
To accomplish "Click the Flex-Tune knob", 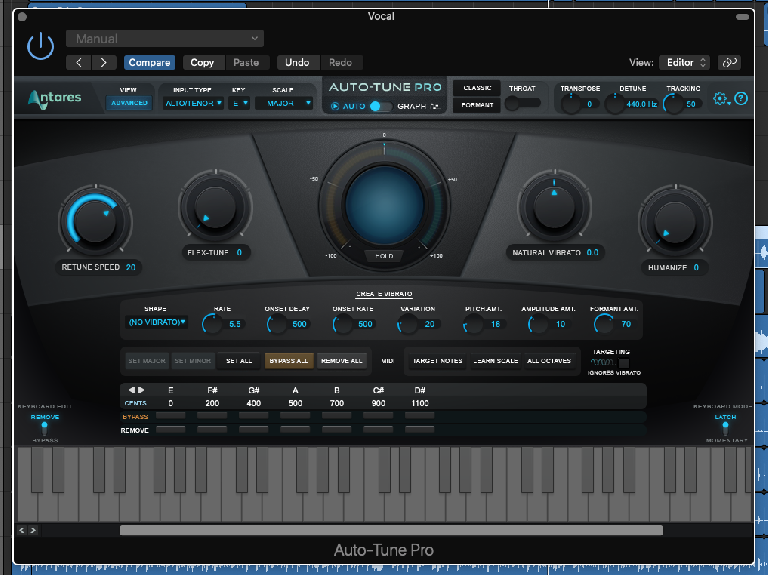I will [x=215, y=207].
